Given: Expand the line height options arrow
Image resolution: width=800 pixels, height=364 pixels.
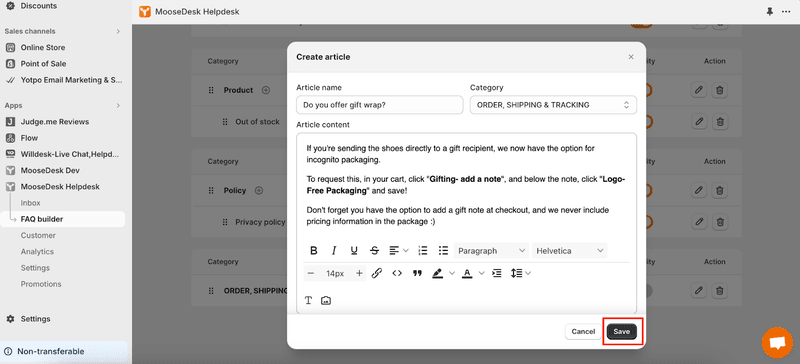Looking at the screenshot, I should (x=528, y=273).
